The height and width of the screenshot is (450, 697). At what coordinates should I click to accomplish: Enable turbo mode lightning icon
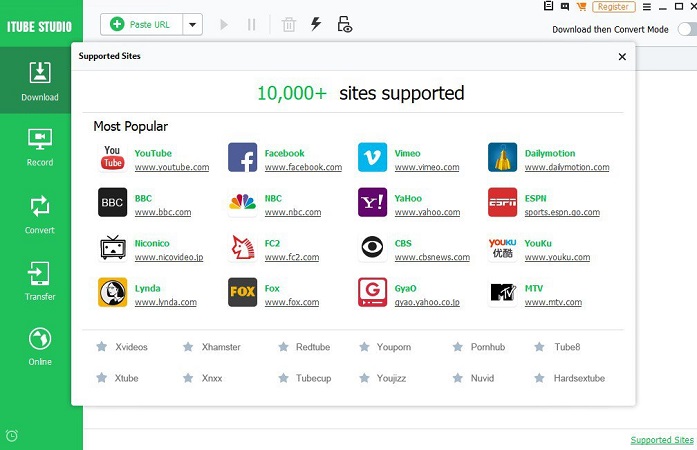316,24
